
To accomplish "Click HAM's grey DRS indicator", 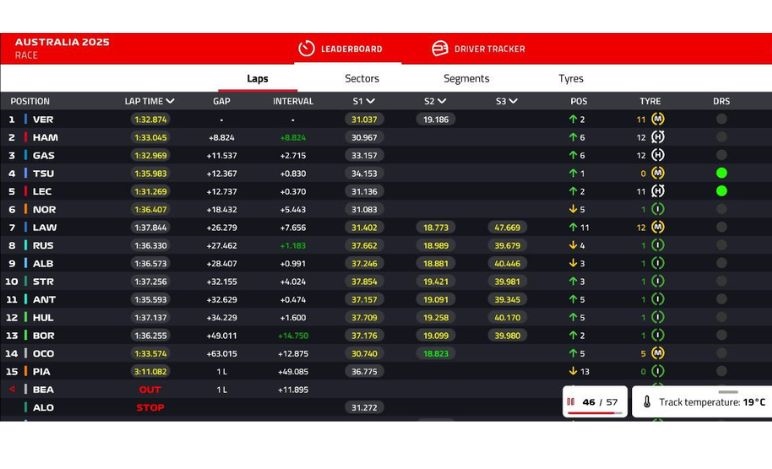I will coord(721,137).
